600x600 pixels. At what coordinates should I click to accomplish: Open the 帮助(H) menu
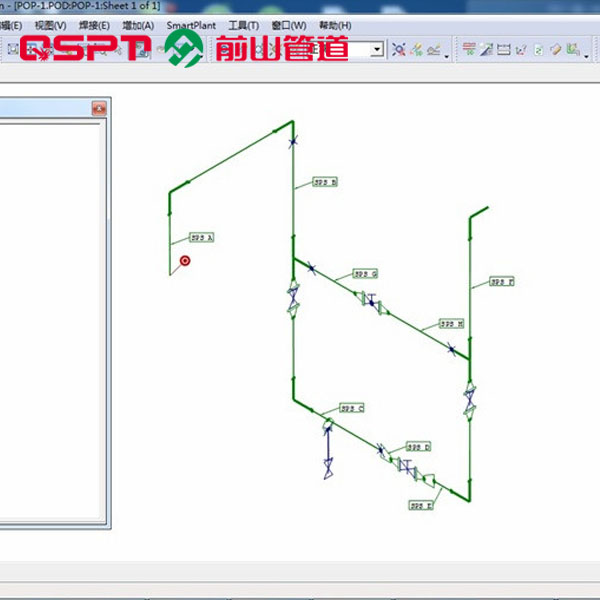334,25
